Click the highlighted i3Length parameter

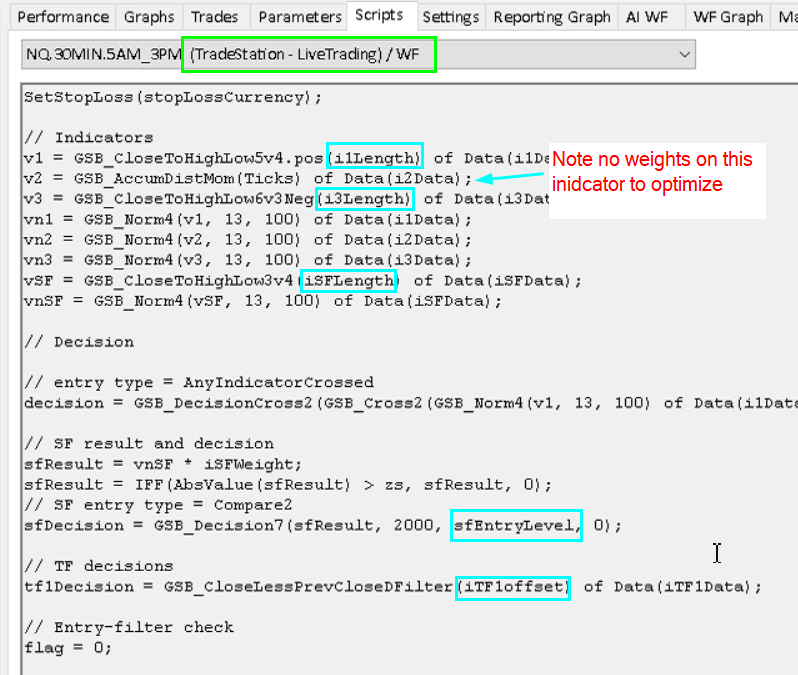tap(363, 198)
